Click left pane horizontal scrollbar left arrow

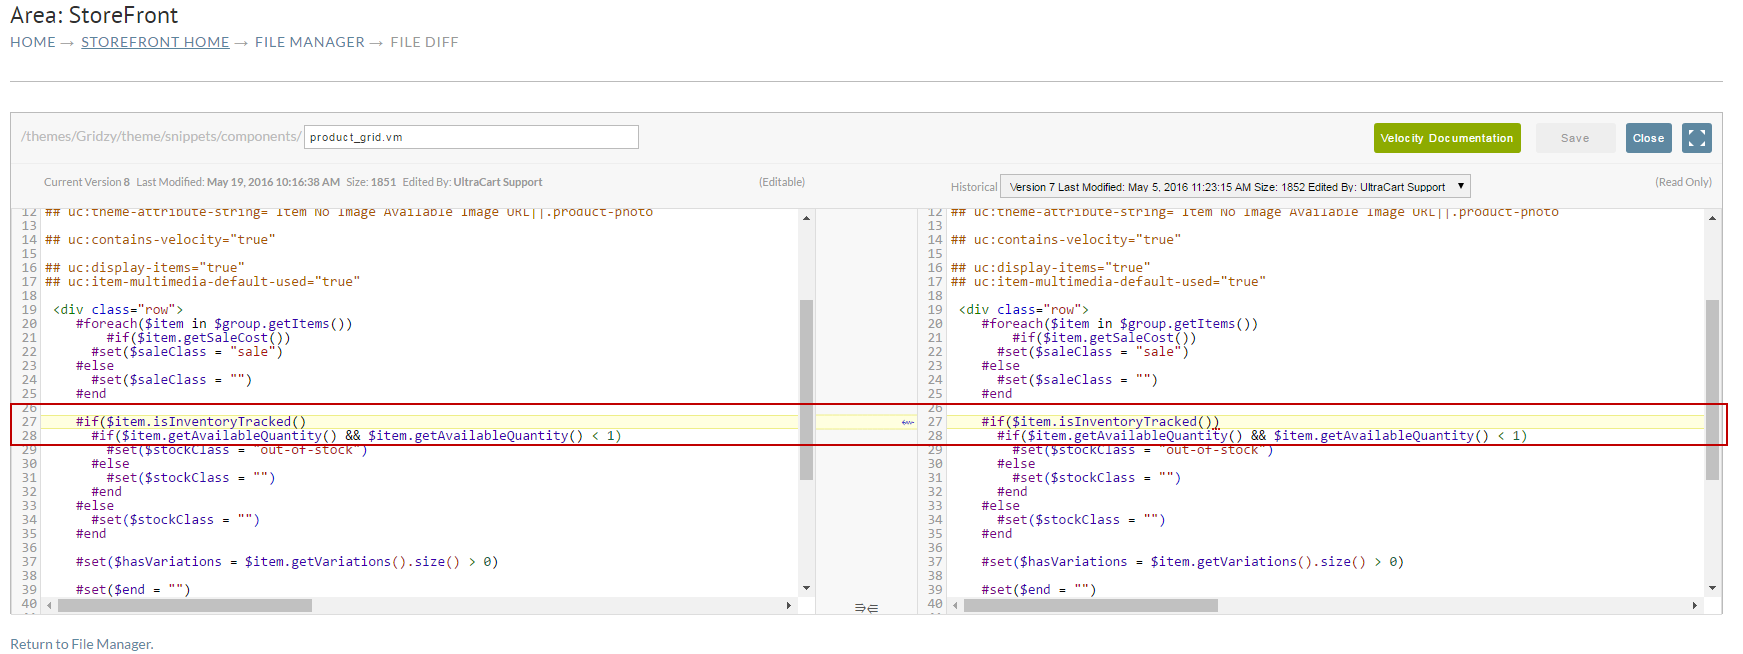[49, 605]
